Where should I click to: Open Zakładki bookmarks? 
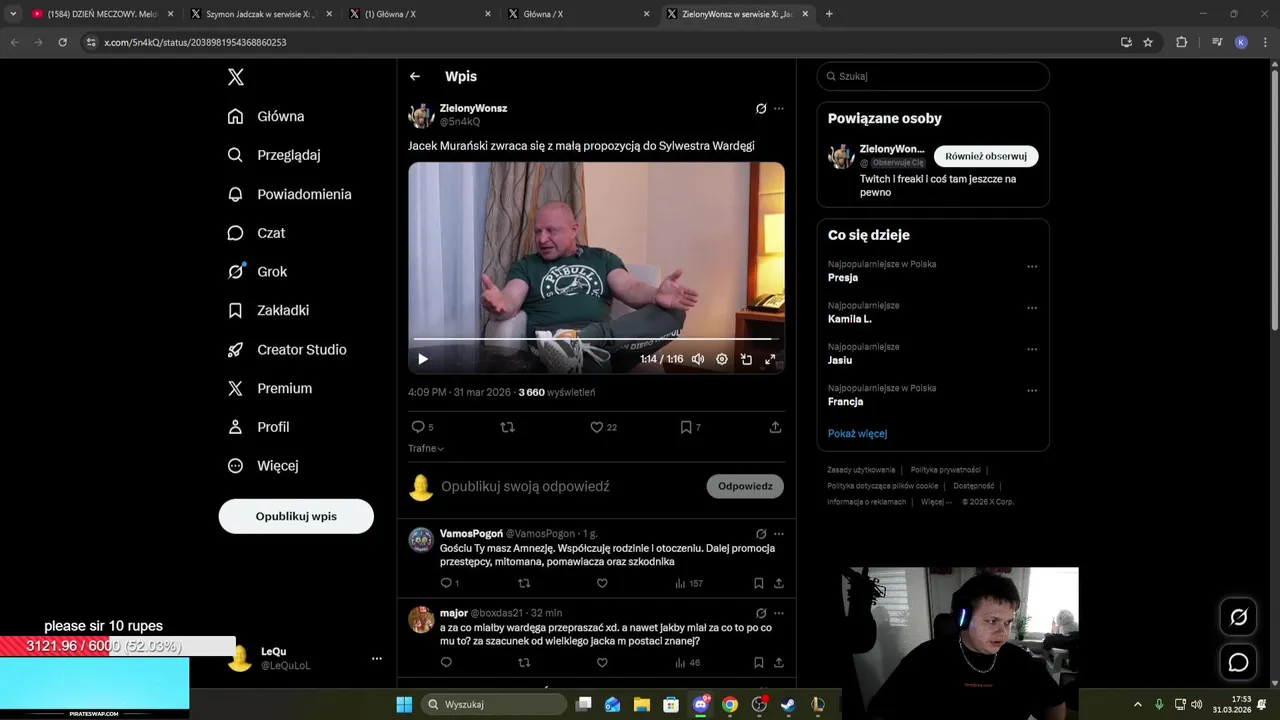268,311
